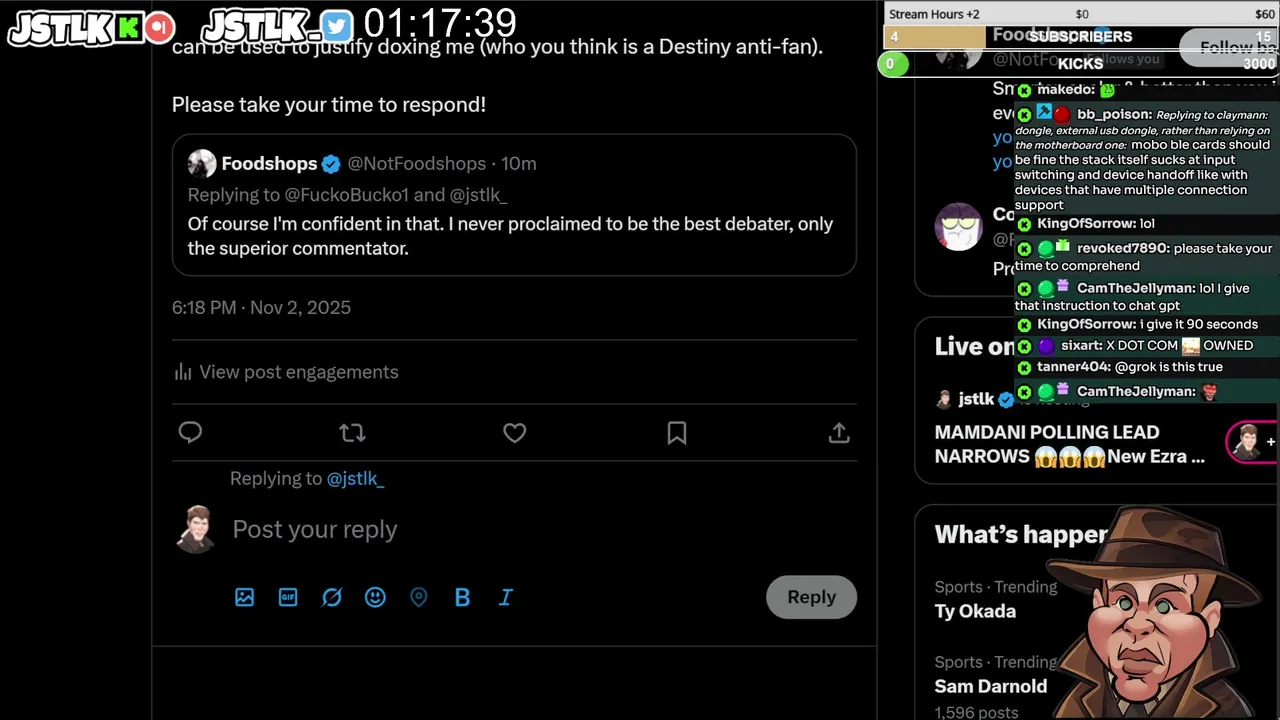This screenshot has width=1280, height=720.
Task: Click Foodshops avatar in quoted post
Action: click(x=202, y=164)
